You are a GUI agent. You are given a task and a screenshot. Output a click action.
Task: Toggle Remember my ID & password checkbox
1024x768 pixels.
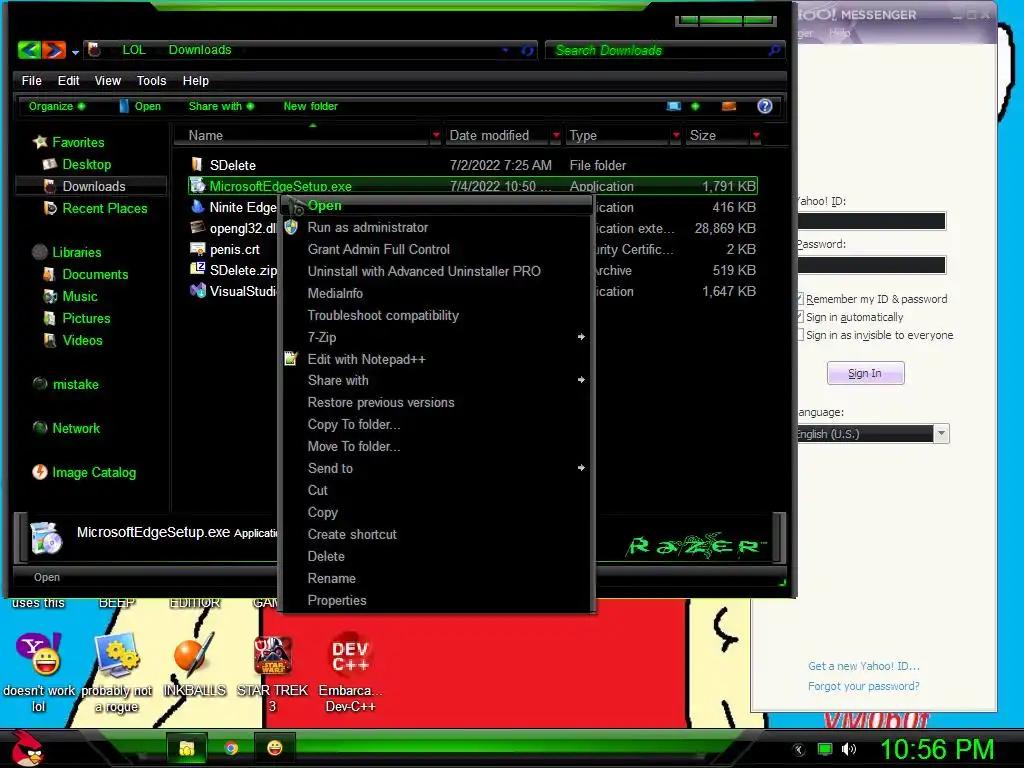pos(799,298)
